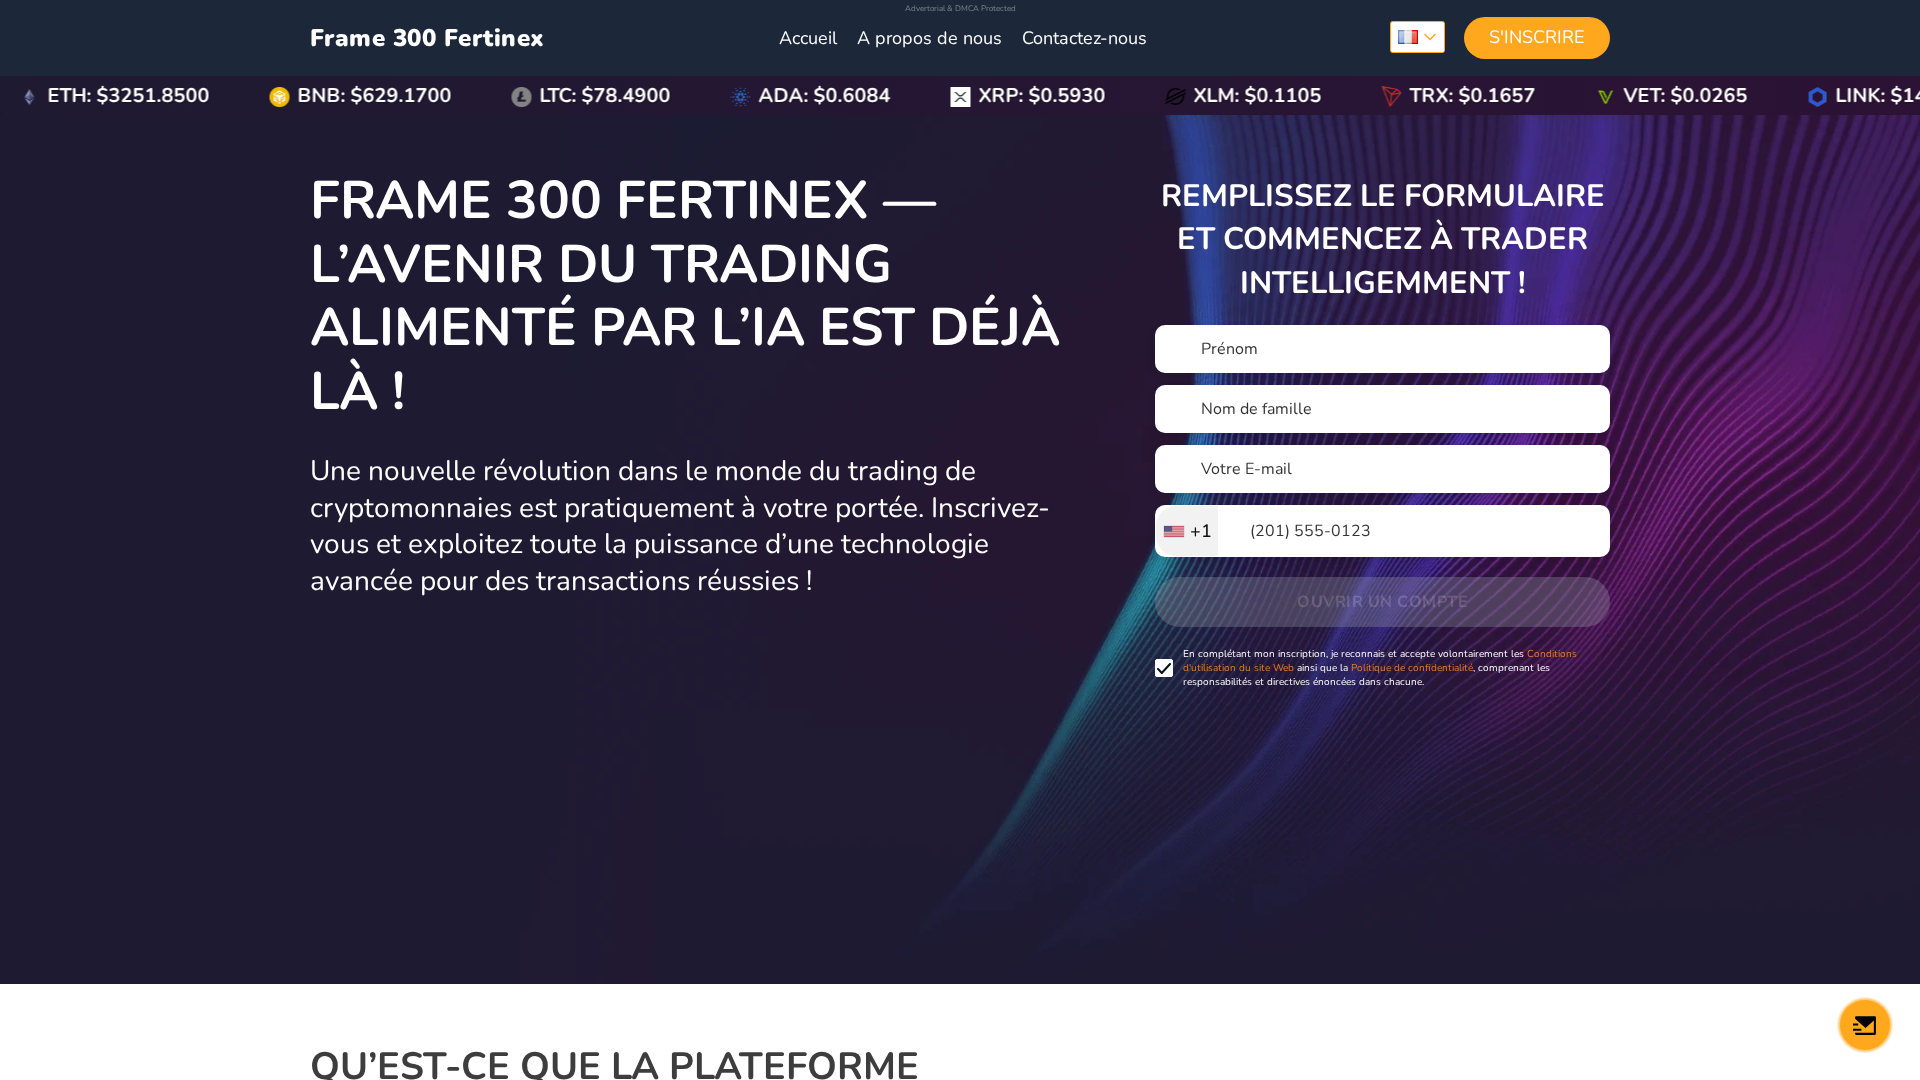1920x1080 pixels.
Task: Click the BNB coin icon in ticker
Action: tap(279, 97)
